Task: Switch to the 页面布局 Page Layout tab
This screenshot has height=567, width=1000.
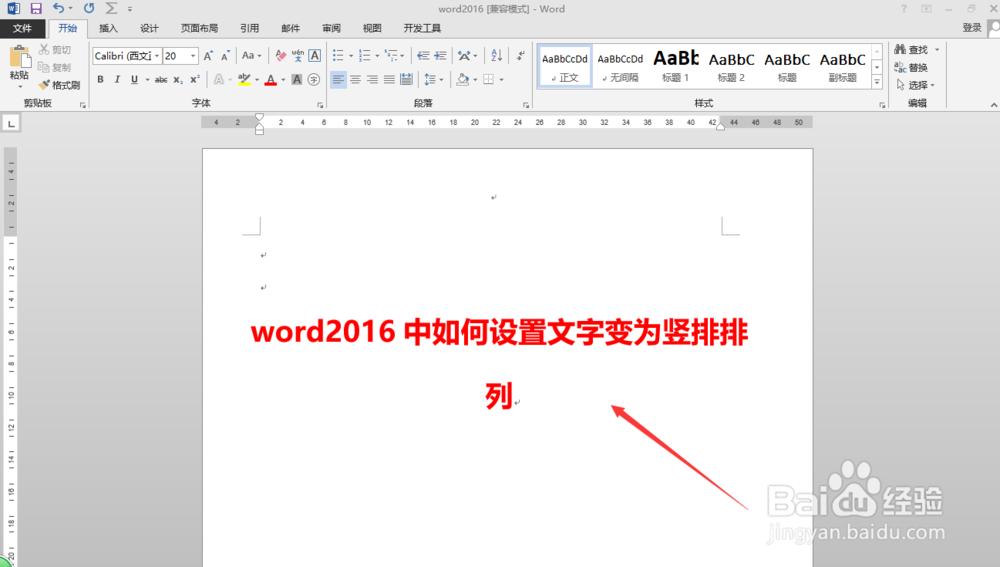Action: pyautogui.click(x=199, y=28)
